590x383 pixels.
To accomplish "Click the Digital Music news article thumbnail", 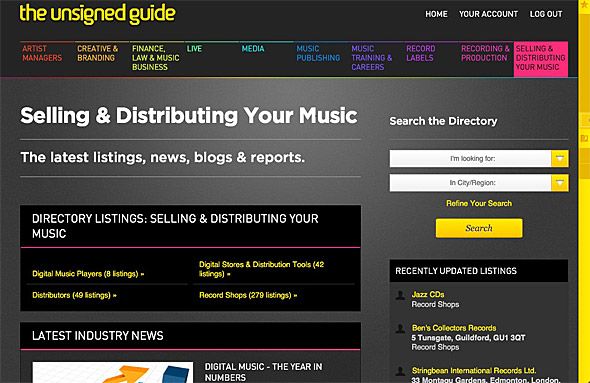I will [x=113, y=372].
